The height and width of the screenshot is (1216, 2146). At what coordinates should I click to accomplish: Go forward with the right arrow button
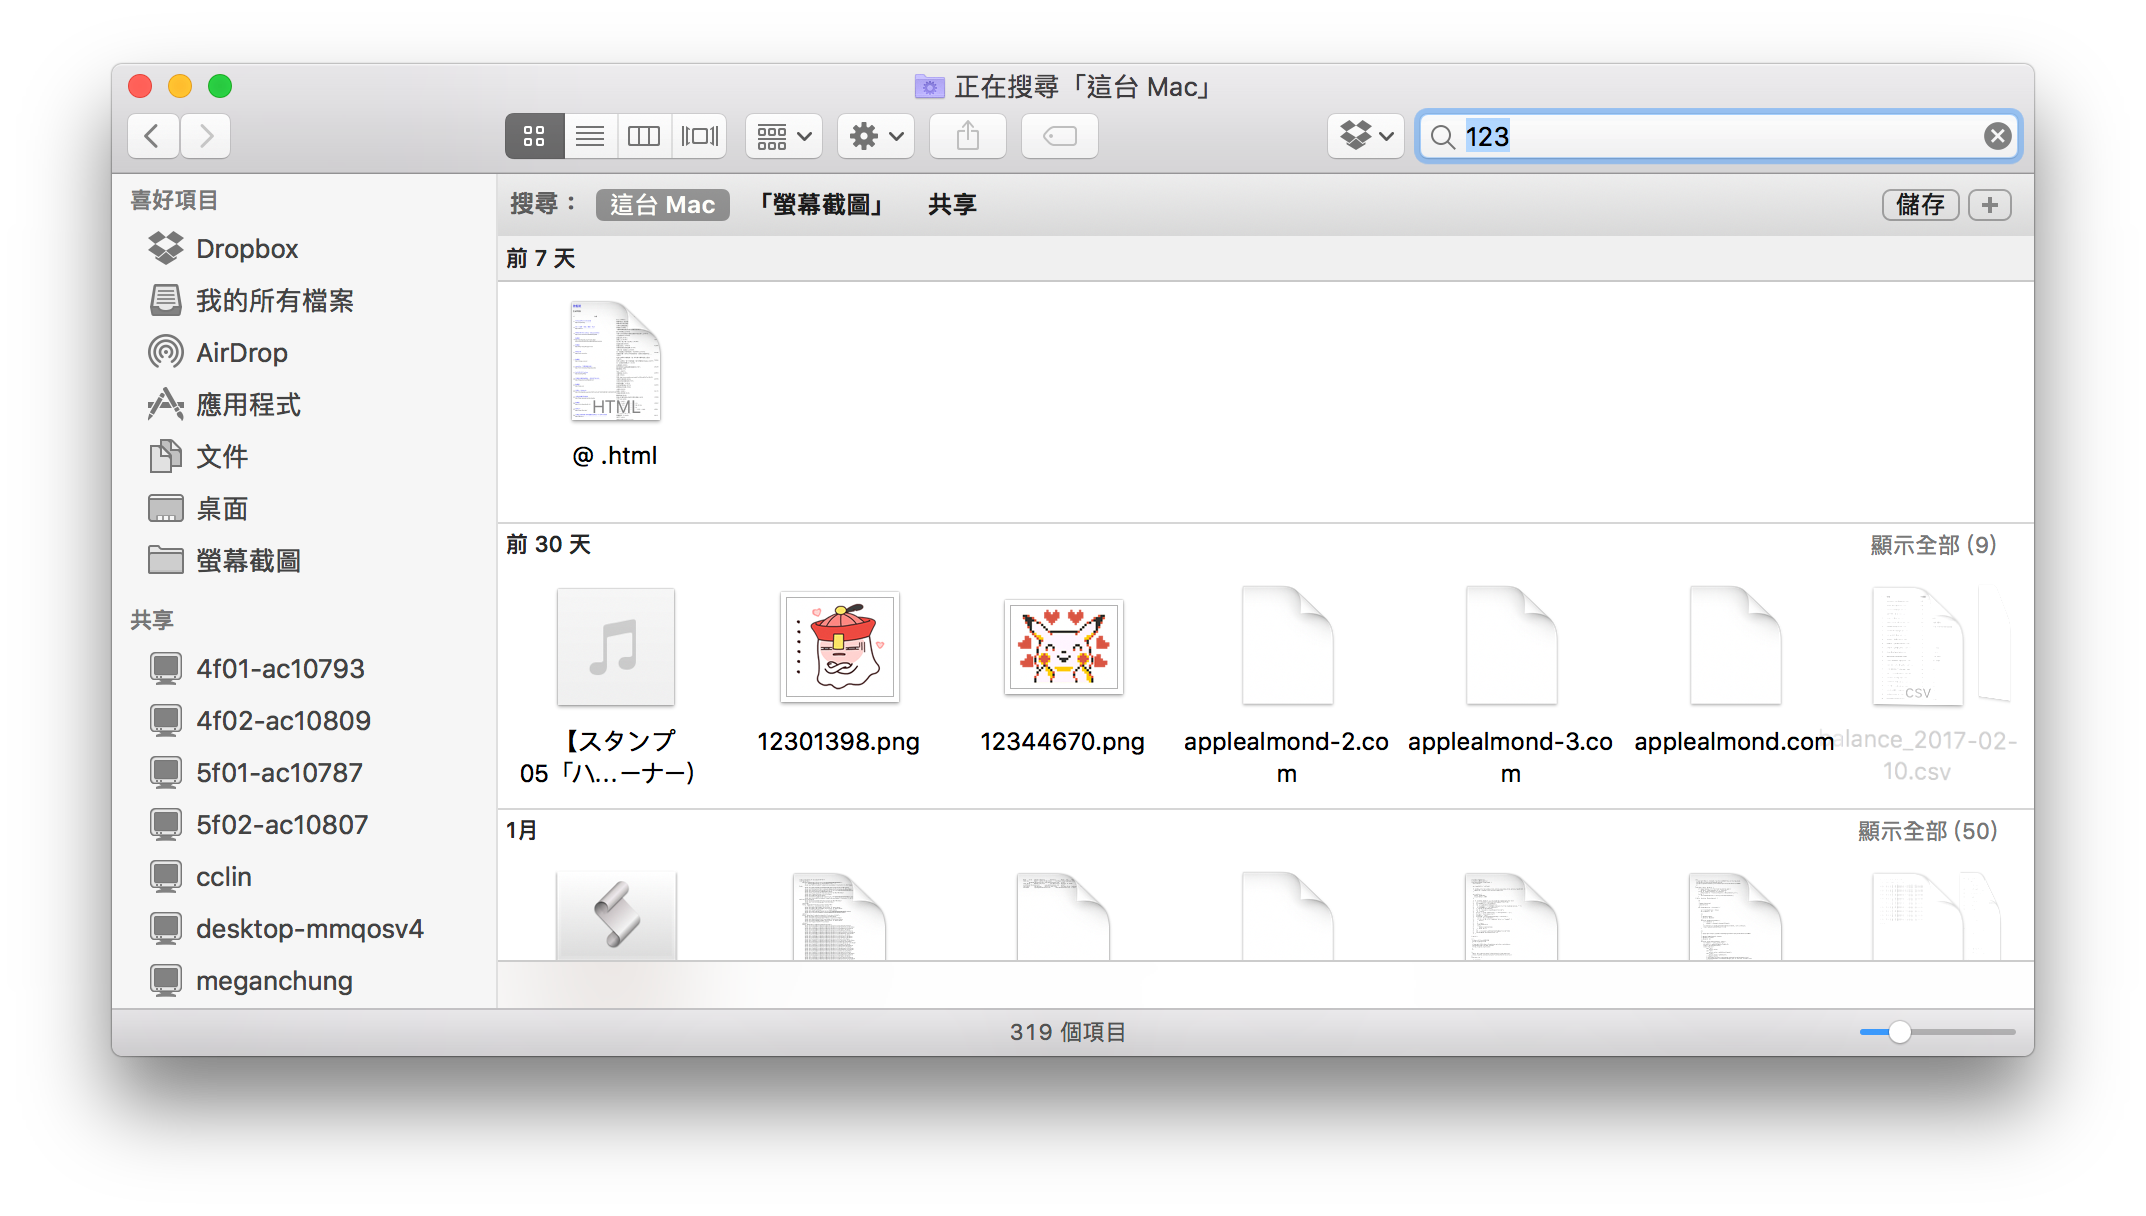click(x=206, y=136)
